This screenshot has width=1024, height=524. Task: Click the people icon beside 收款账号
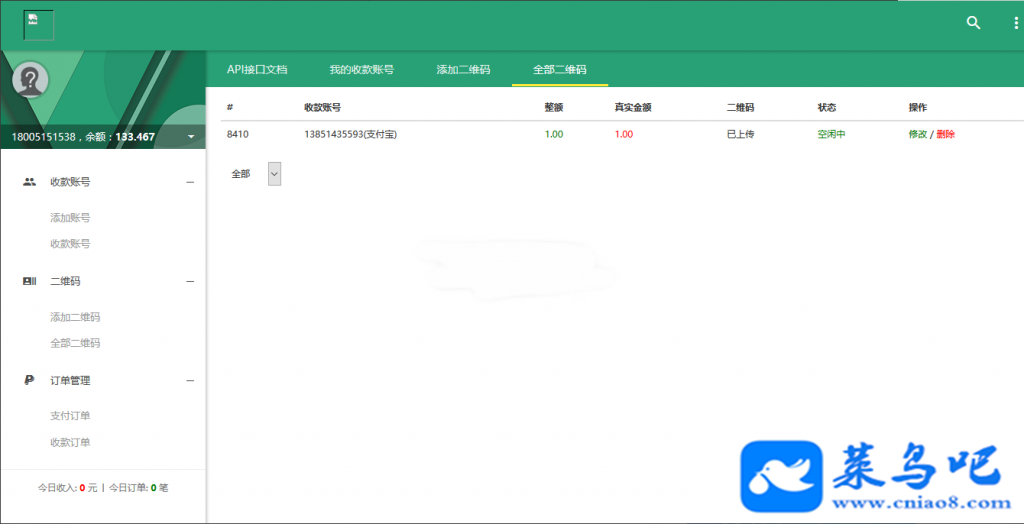coord(29,182)
